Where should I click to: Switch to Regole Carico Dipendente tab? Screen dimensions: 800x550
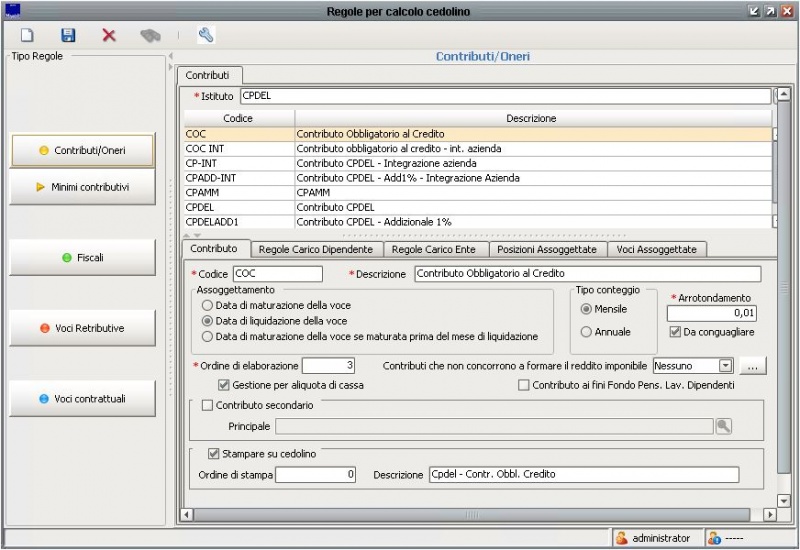tap(315, 248)
